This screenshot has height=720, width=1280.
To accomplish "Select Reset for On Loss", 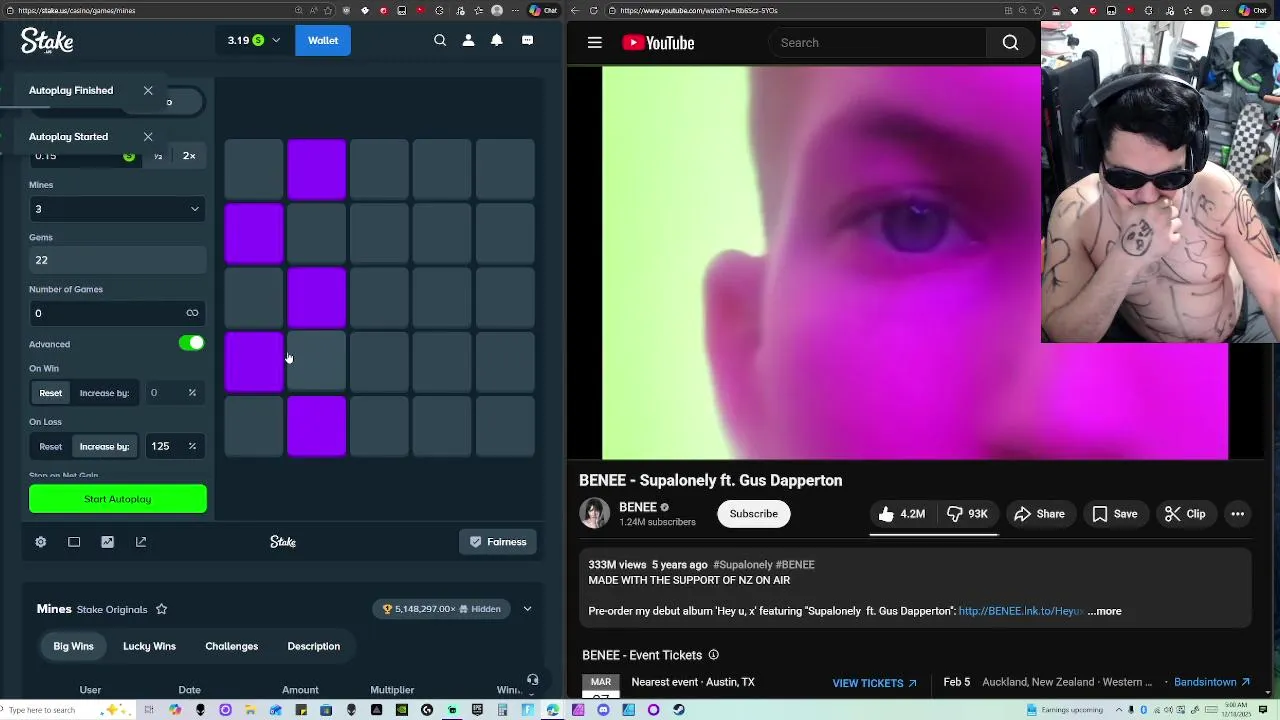I will [50, 446].
